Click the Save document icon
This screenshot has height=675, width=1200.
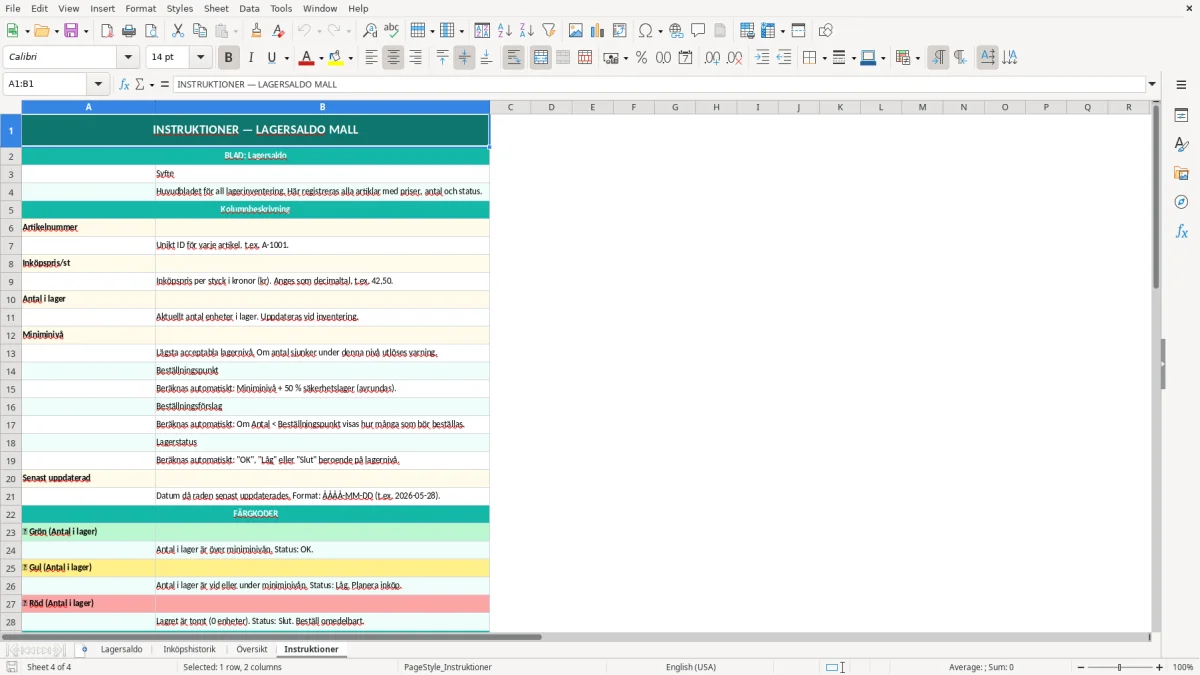click(x=72, y=31)
